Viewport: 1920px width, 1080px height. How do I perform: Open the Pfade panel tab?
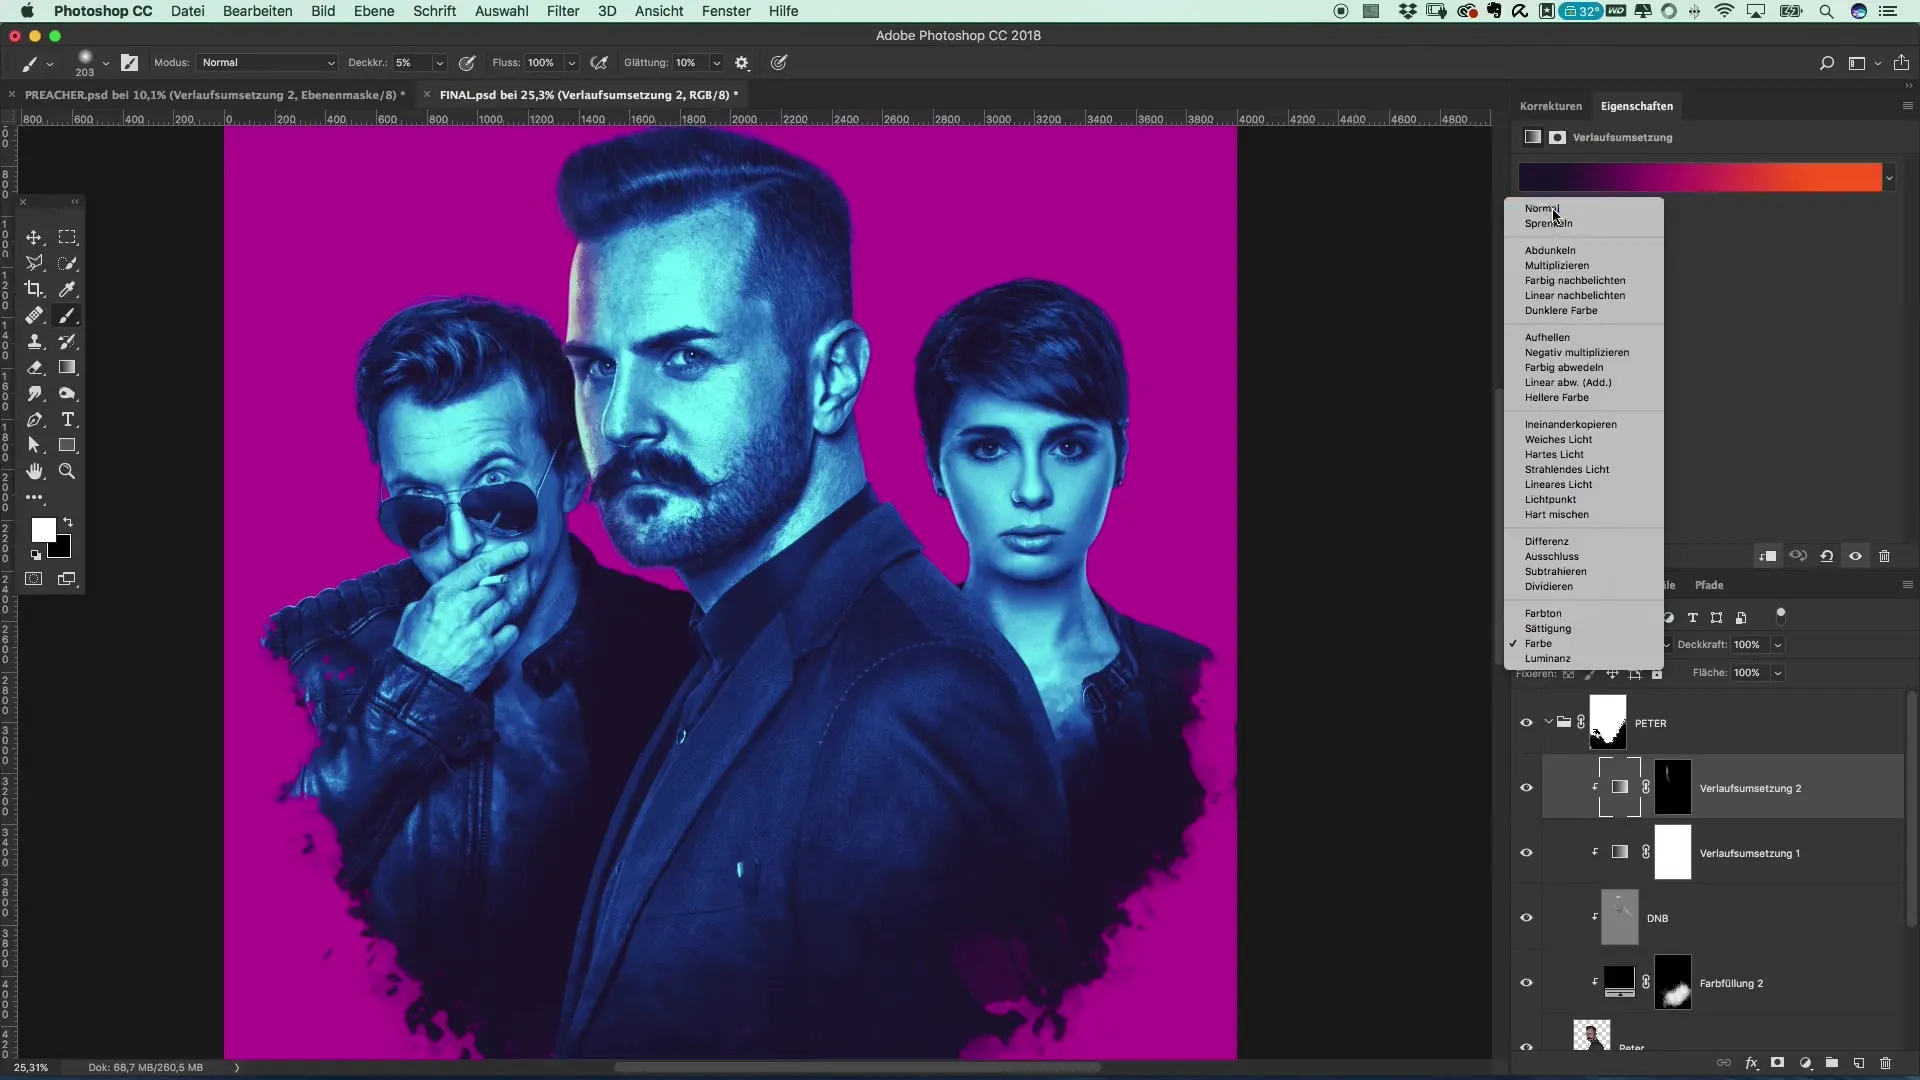click(x=1709, y=585)
